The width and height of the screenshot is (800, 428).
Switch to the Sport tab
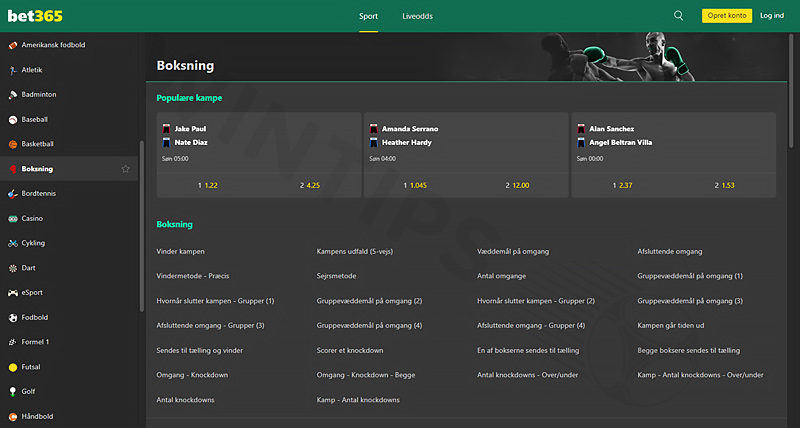(x=368, y=16)
